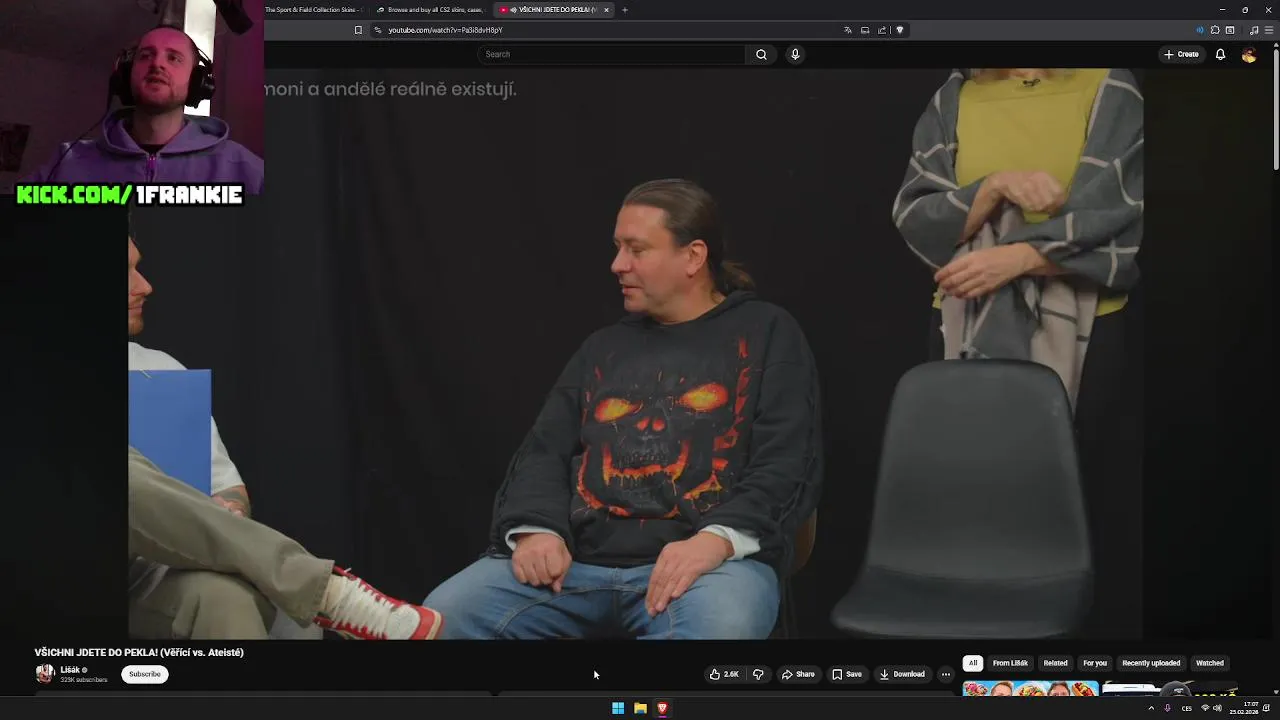Select the From Lišák filter chip
This screenshot has height=720, width=1280.
[x=1010, y=663]
